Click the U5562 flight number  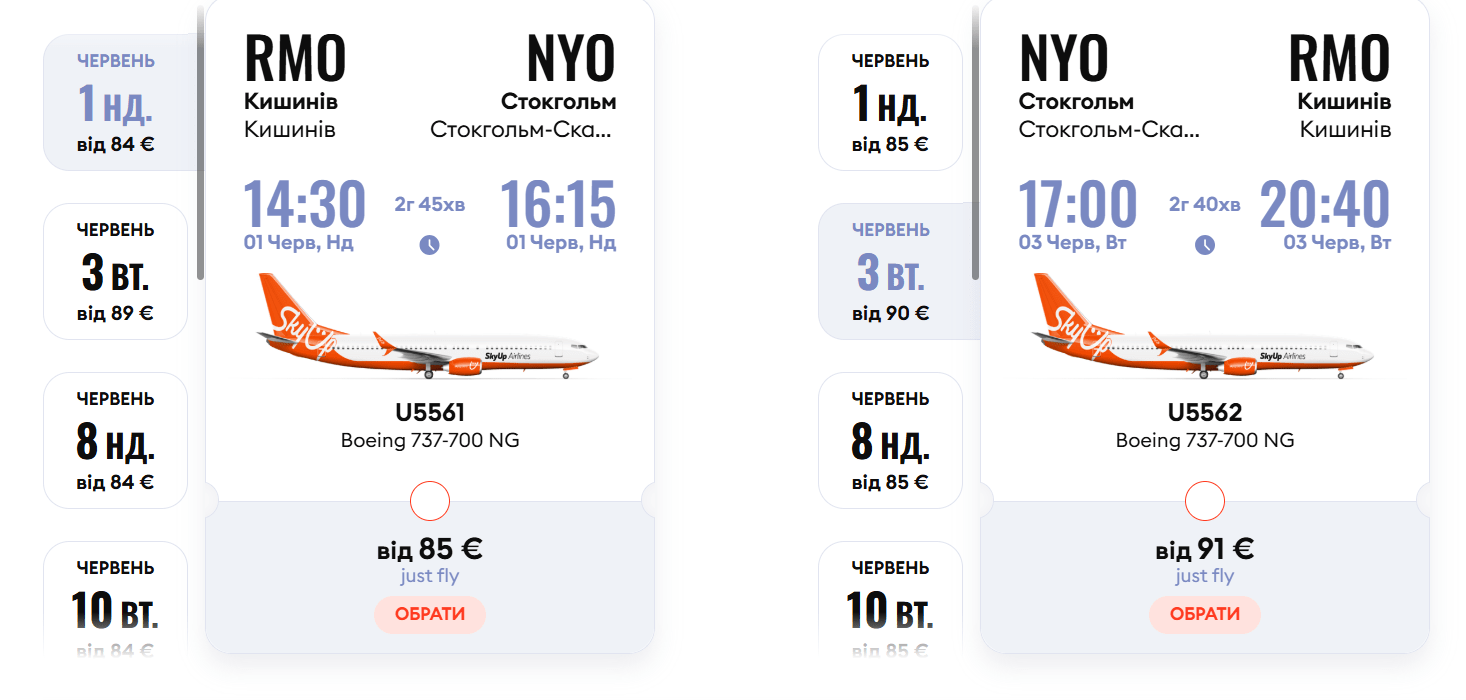pyautogui.click(x=1205, y=413)
